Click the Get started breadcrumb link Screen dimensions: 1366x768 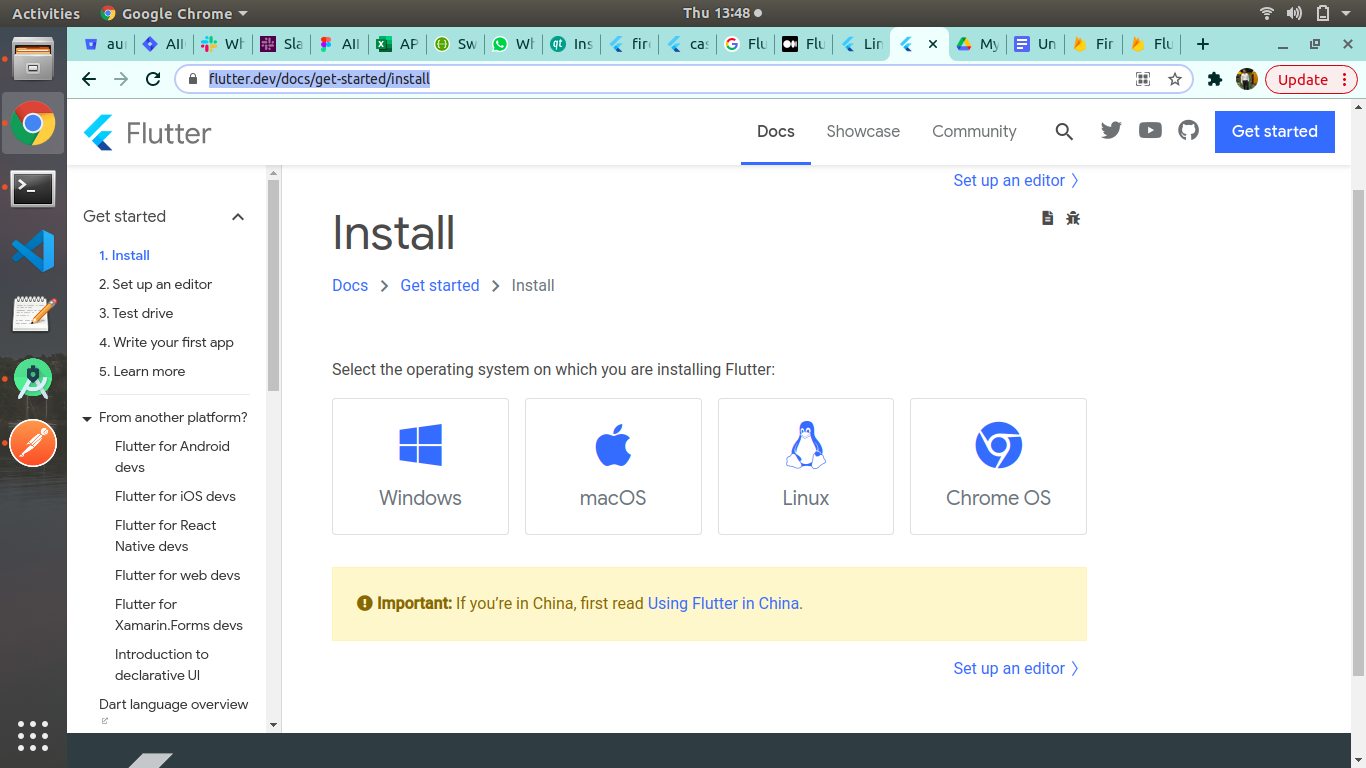coord(440,285)
